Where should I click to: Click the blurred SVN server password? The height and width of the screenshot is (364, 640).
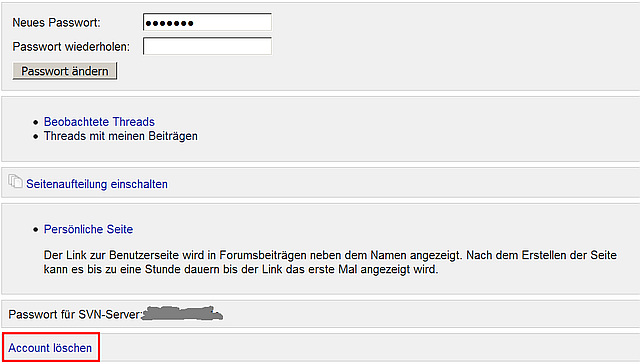182,313
